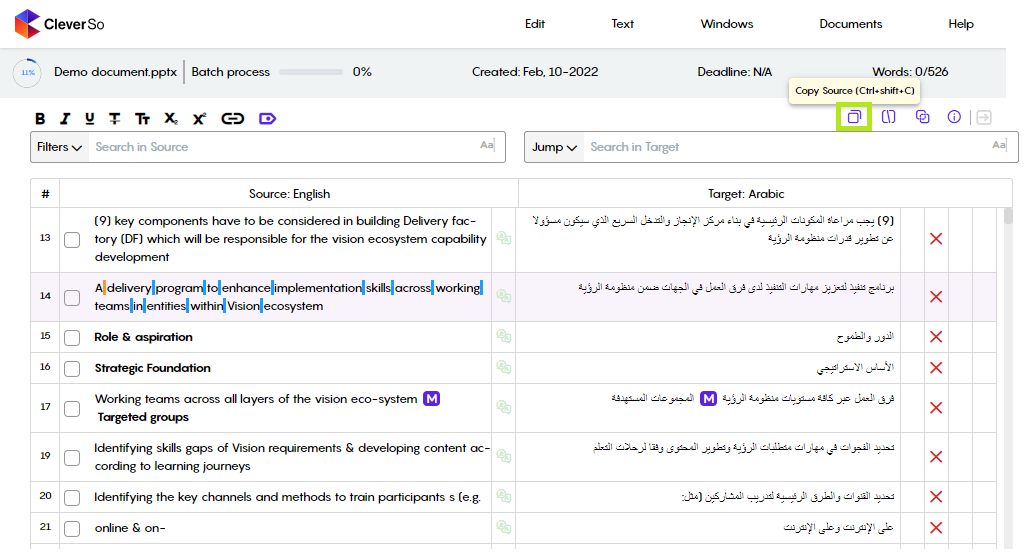This screenshot has height=552, width=1026.
Task: Click translation icon for row 20
Action: point(503,496)
